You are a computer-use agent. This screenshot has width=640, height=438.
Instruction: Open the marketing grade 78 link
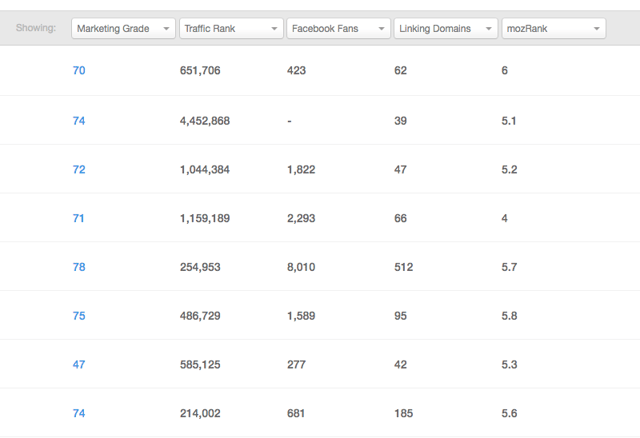79,267
